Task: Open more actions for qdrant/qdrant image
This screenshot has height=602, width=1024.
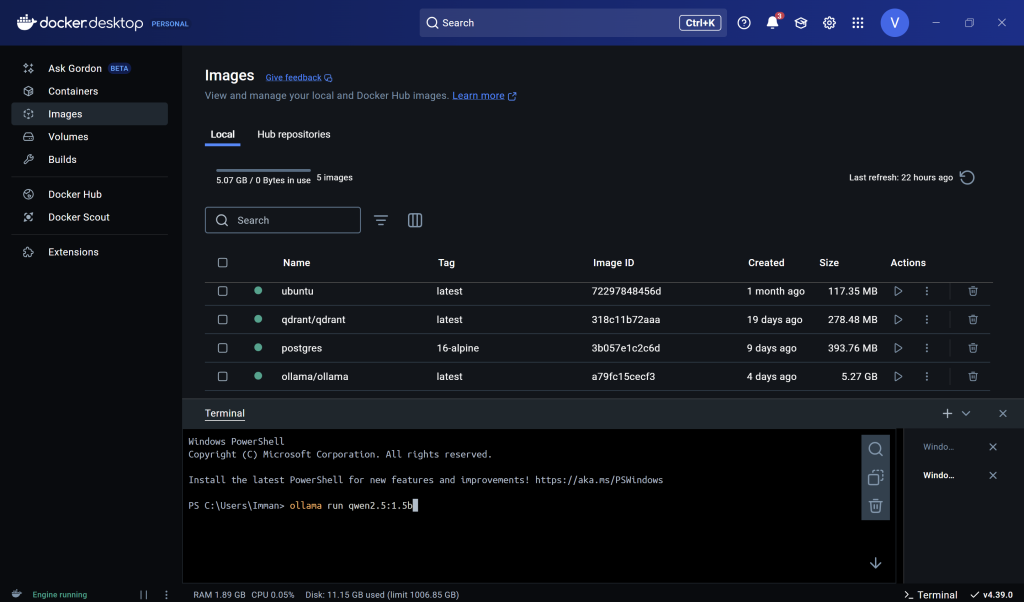Action: pyautogui.click(x=927, y=320)
